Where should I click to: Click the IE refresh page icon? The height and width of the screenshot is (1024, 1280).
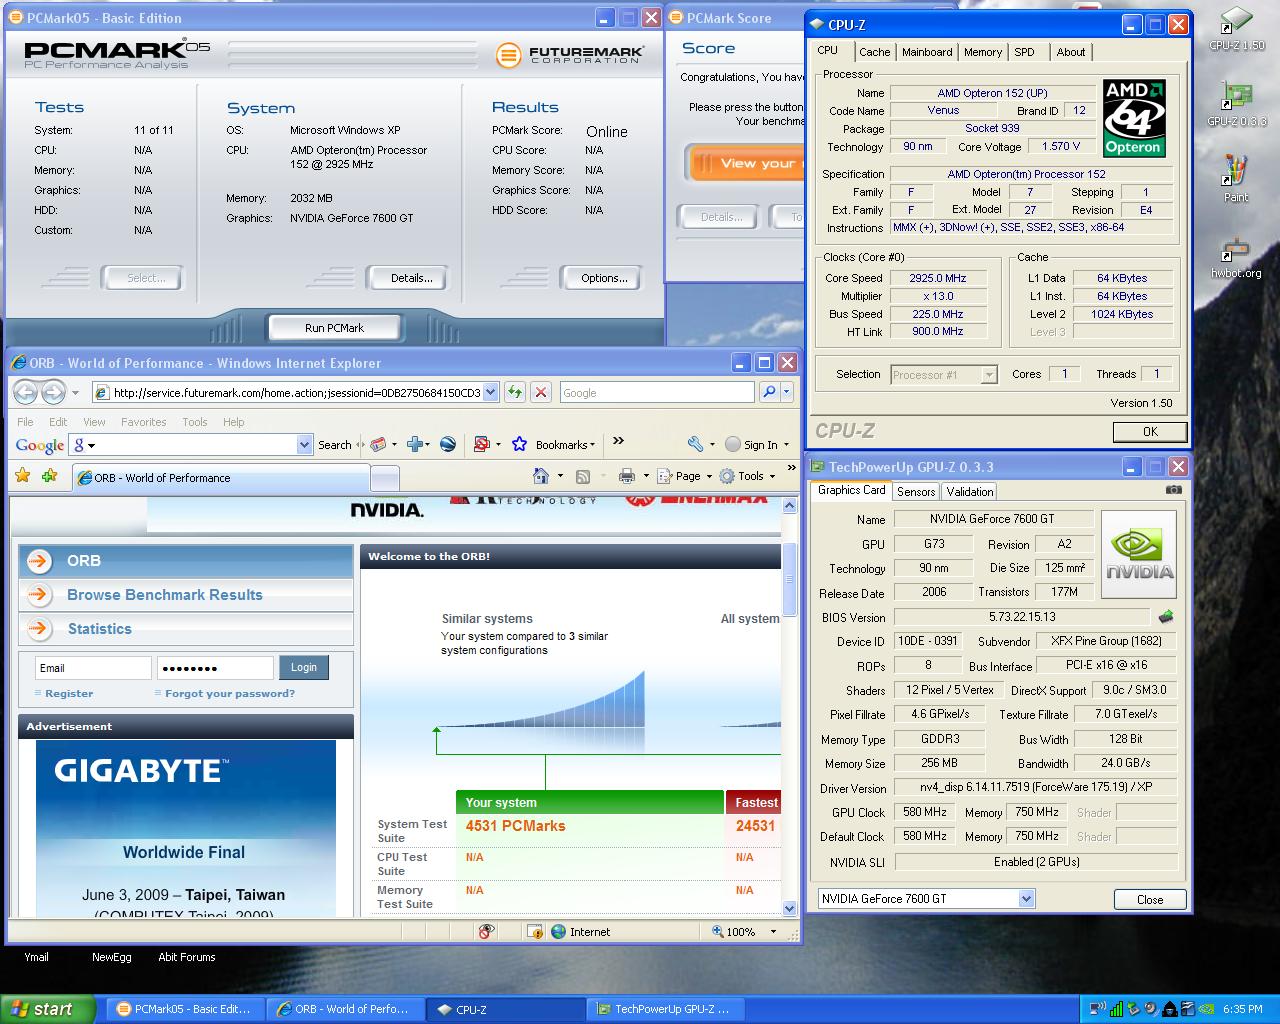514,392
